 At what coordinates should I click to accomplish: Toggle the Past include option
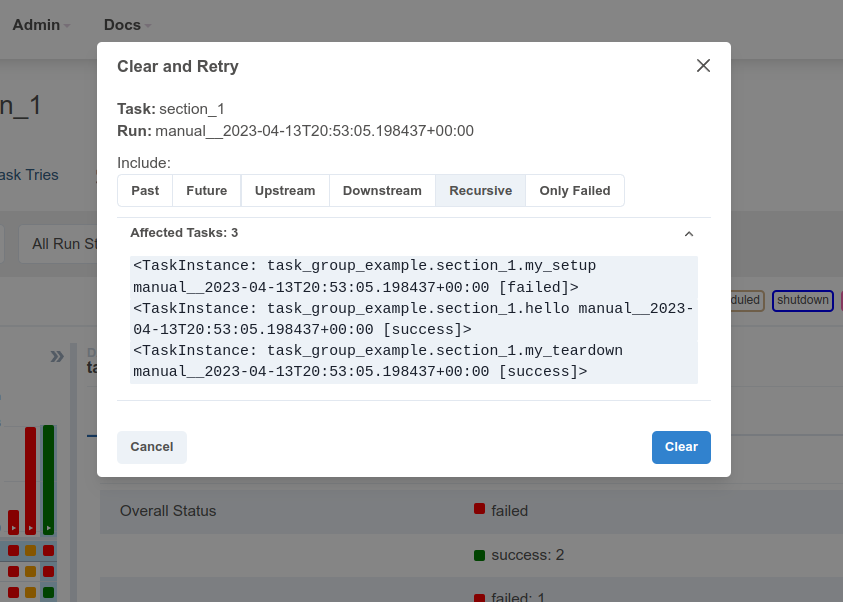[145, 191]
